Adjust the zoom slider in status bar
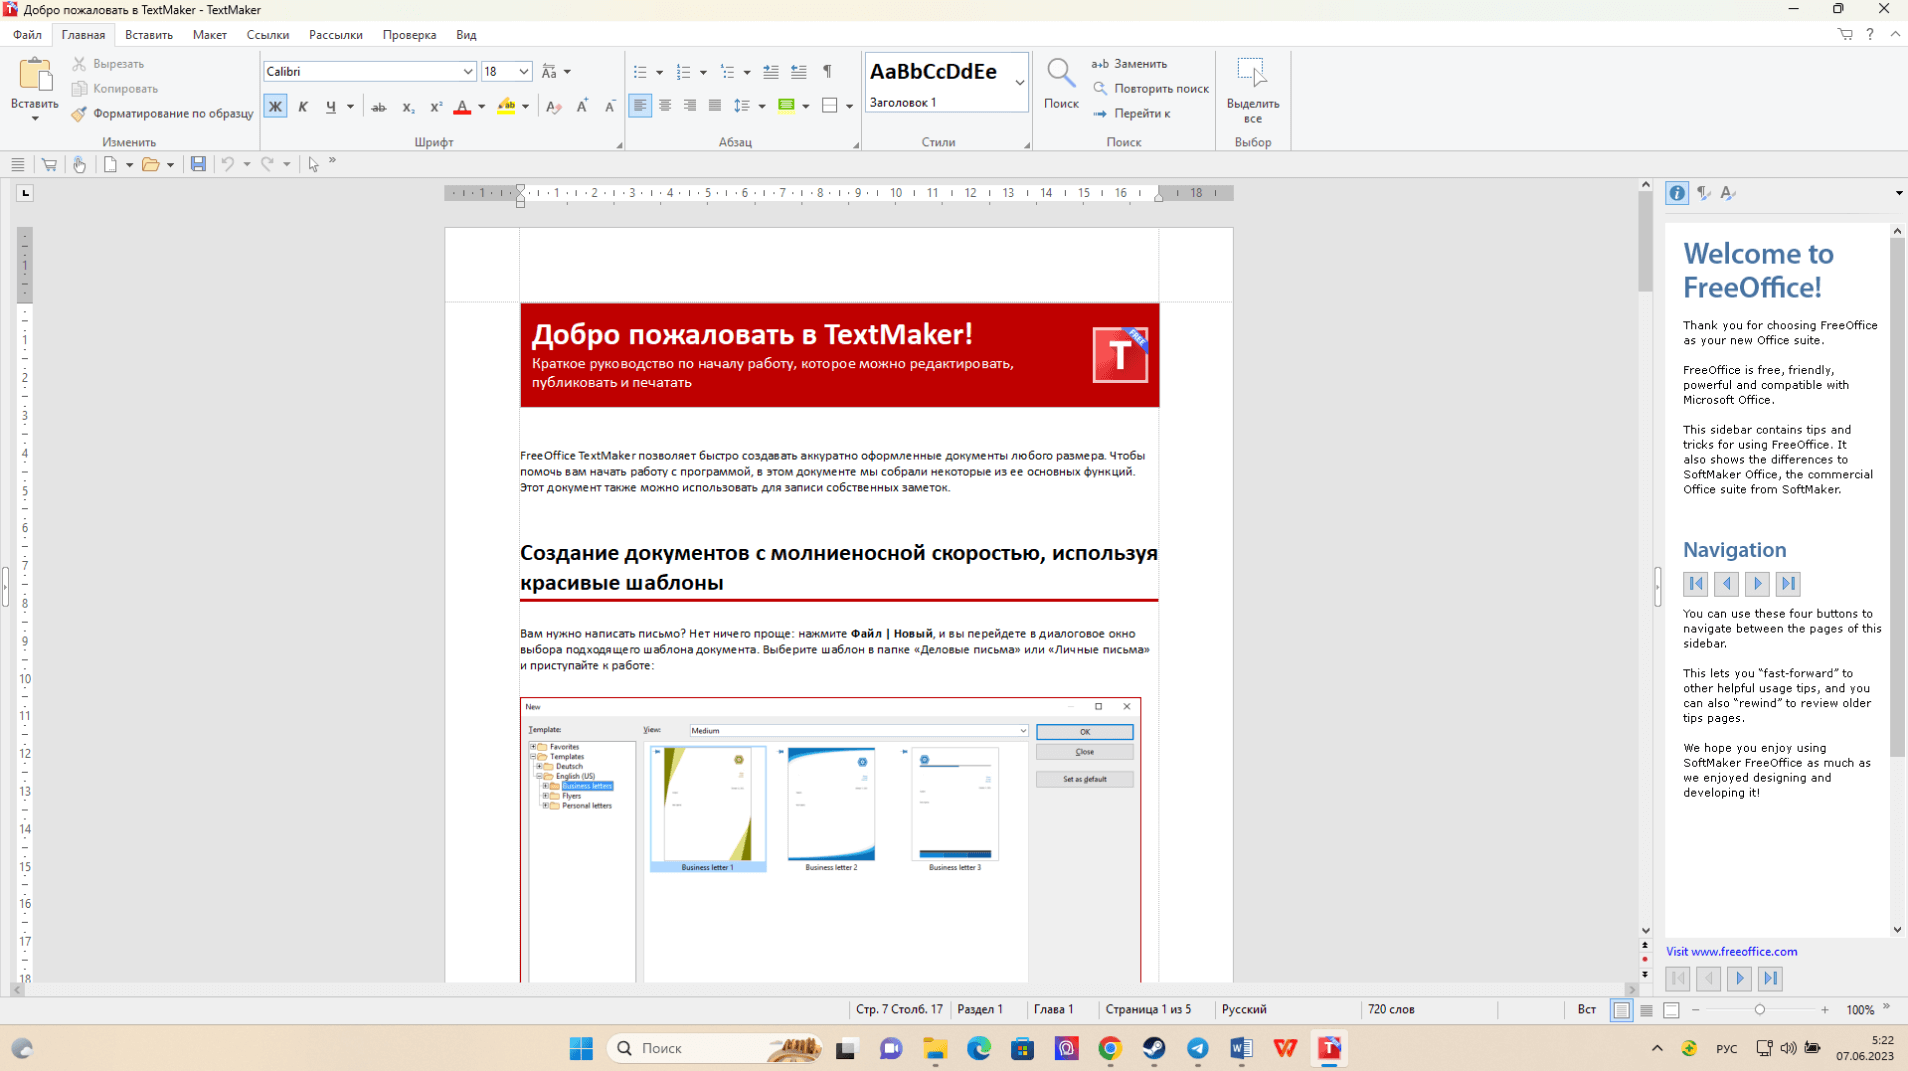 (x=1759, y=1010)
